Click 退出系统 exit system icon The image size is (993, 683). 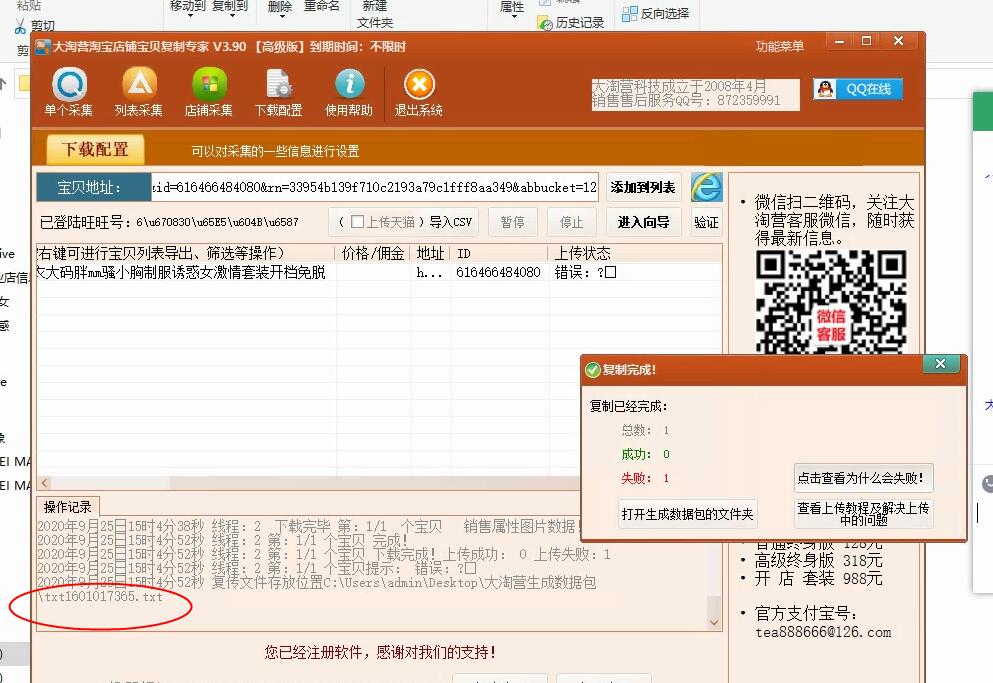click(419, 93)
